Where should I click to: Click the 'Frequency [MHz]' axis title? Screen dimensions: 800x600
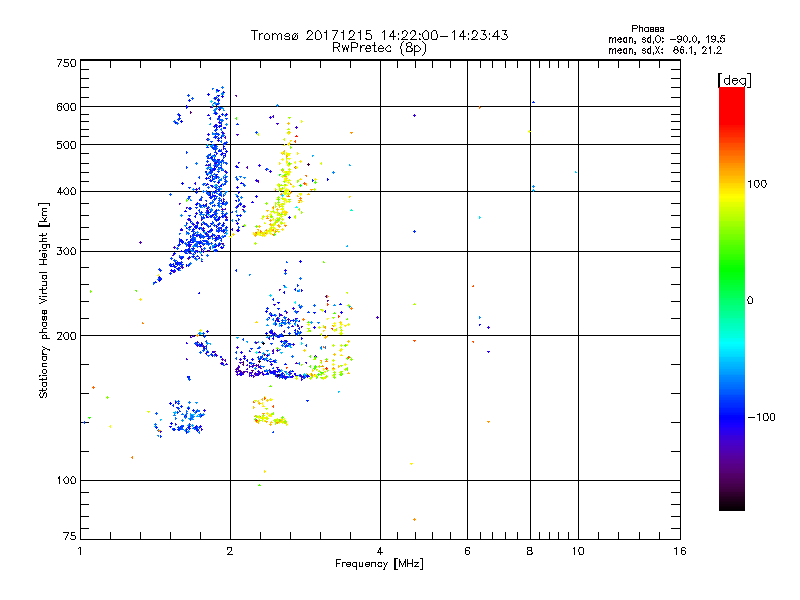(x=379, y=564)
